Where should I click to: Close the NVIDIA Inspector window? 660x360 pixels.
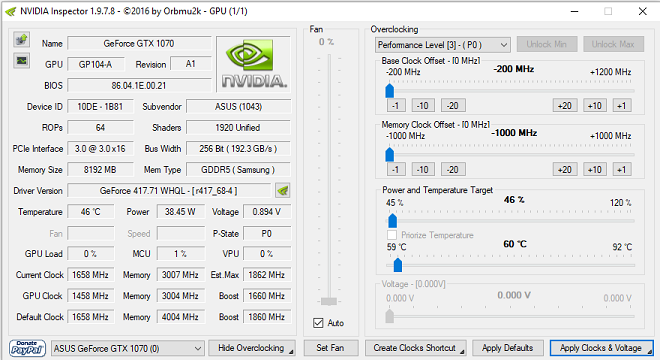642,11
